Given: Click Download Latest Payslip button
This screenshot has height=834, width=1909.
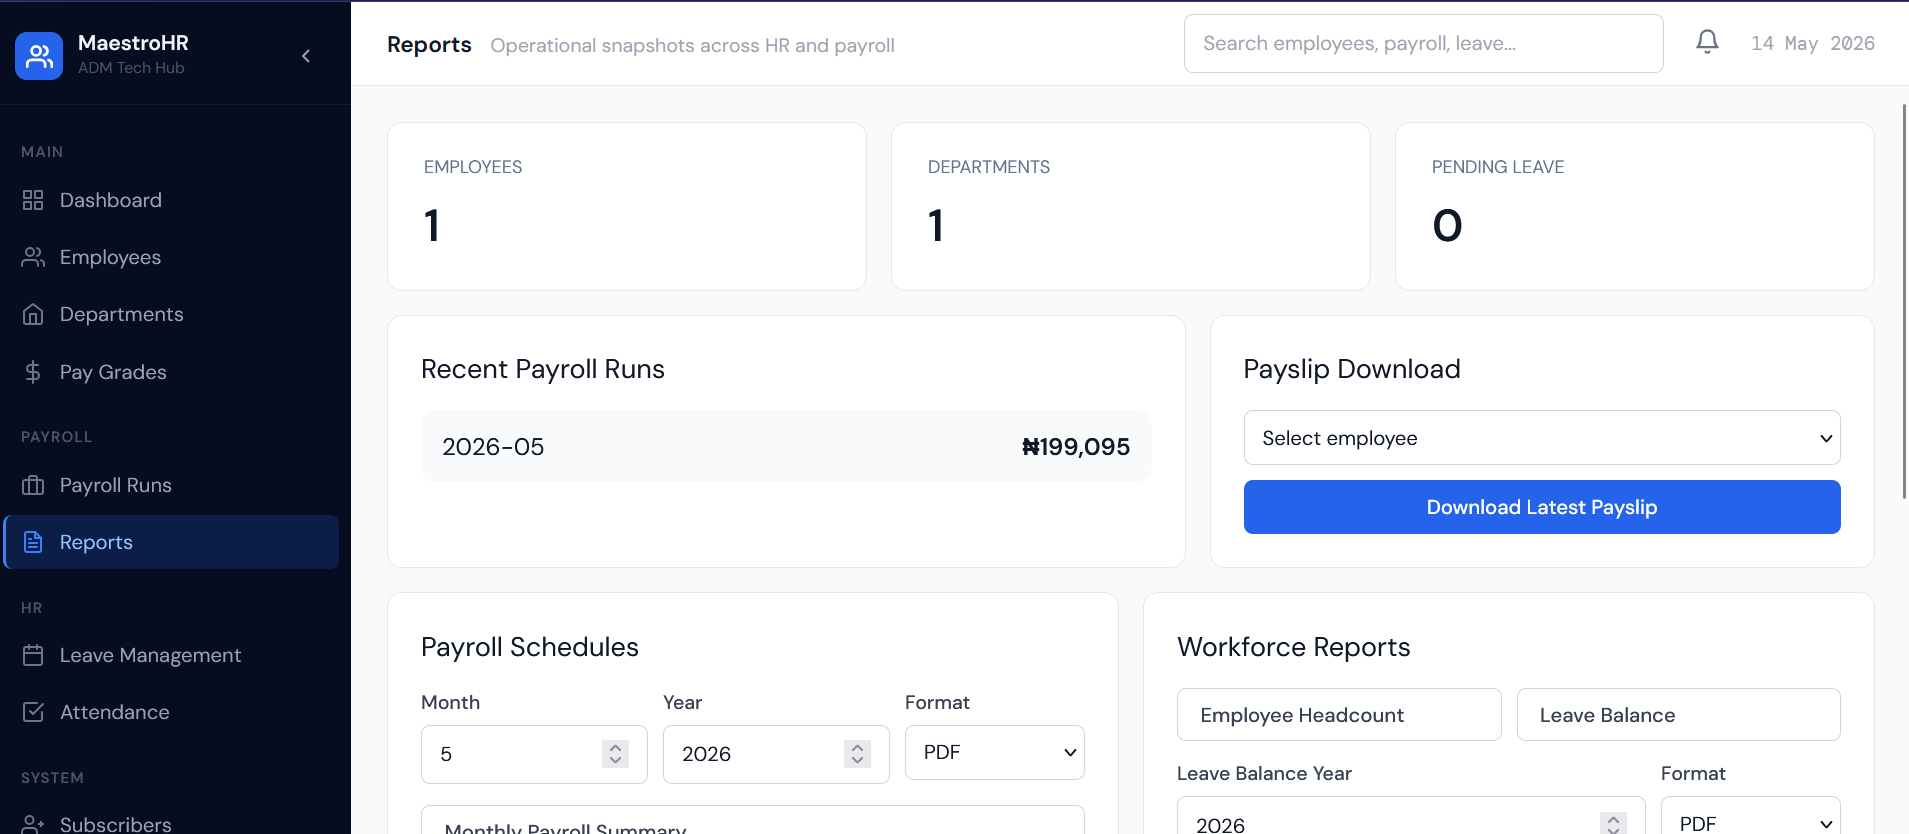Looking at the screenshot, I should coord(1542,507).
